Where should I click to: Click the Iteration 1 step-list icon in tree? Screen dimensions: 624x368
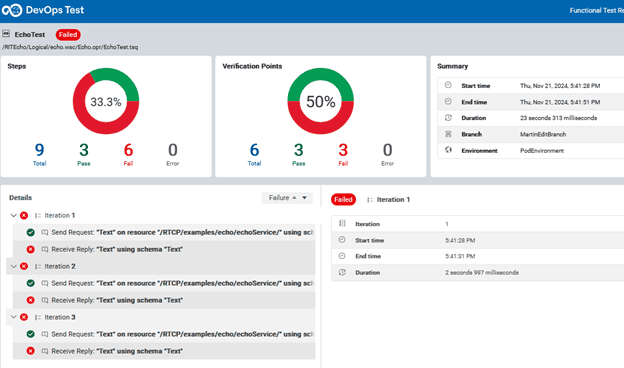pyautogui.click(x=38, y=215)
